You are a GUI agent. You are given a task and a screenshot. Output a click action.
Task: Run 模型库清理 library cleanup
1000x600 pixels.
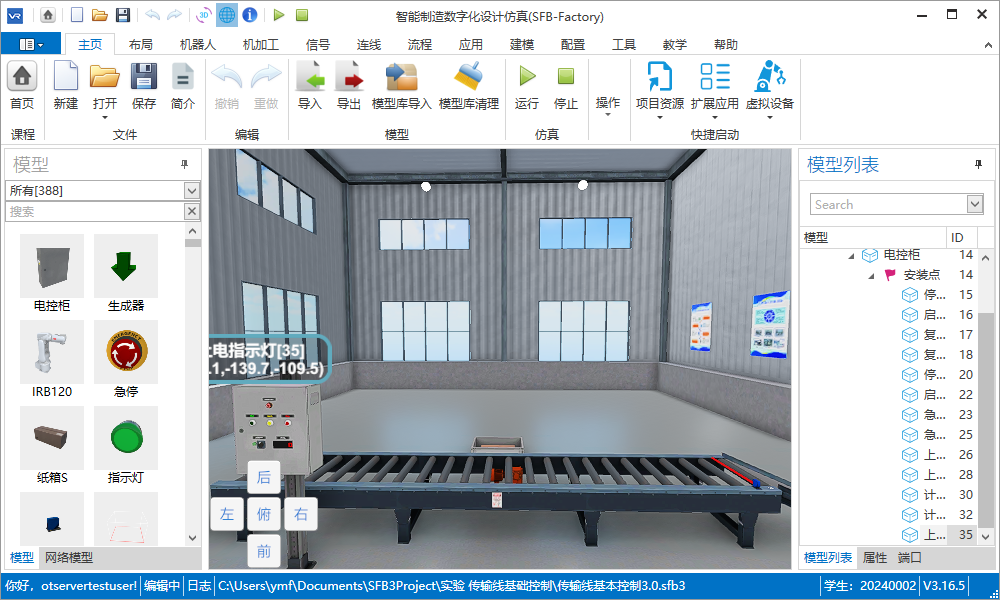(469, 77)
